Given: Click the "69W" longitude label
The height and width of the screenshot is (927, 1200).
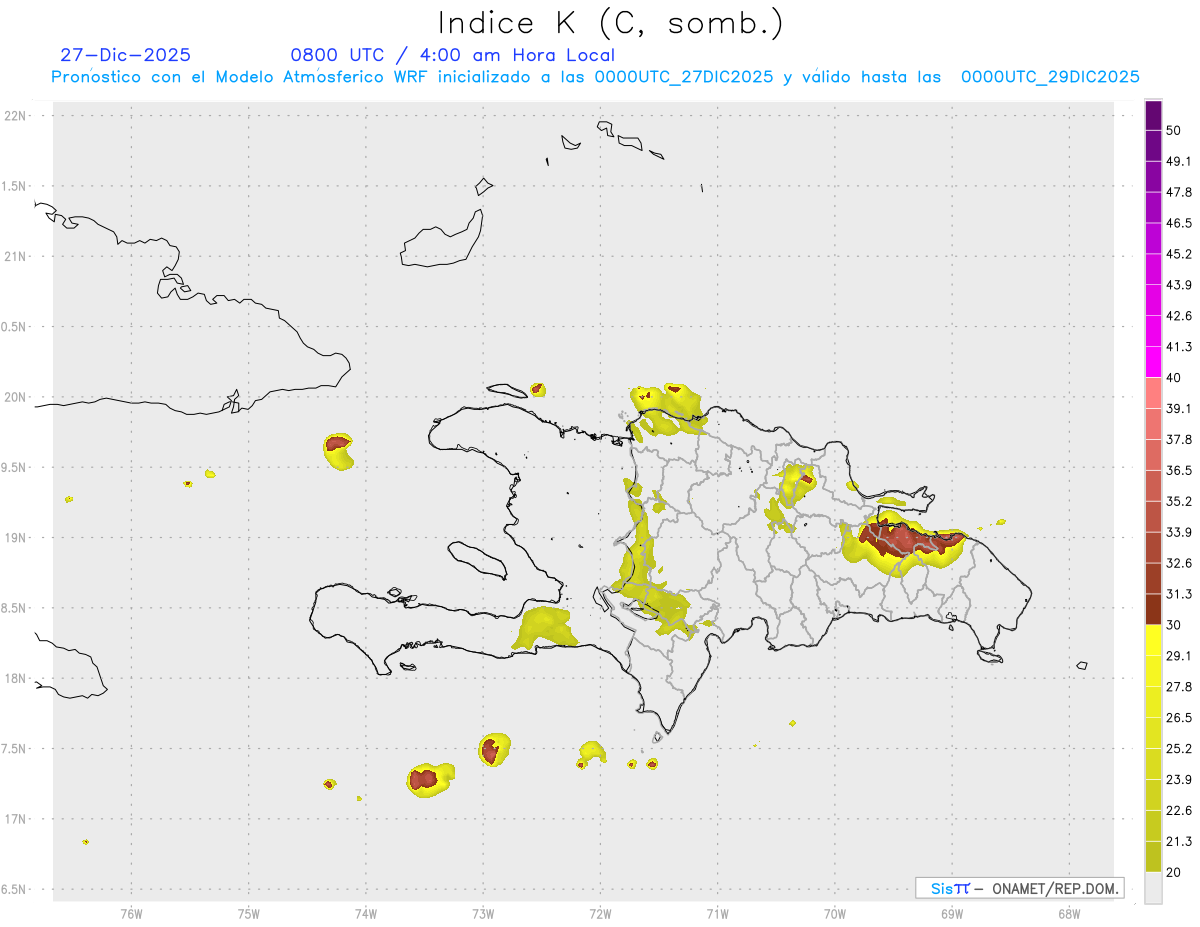Looking at the screenshot, I should 952,913.
